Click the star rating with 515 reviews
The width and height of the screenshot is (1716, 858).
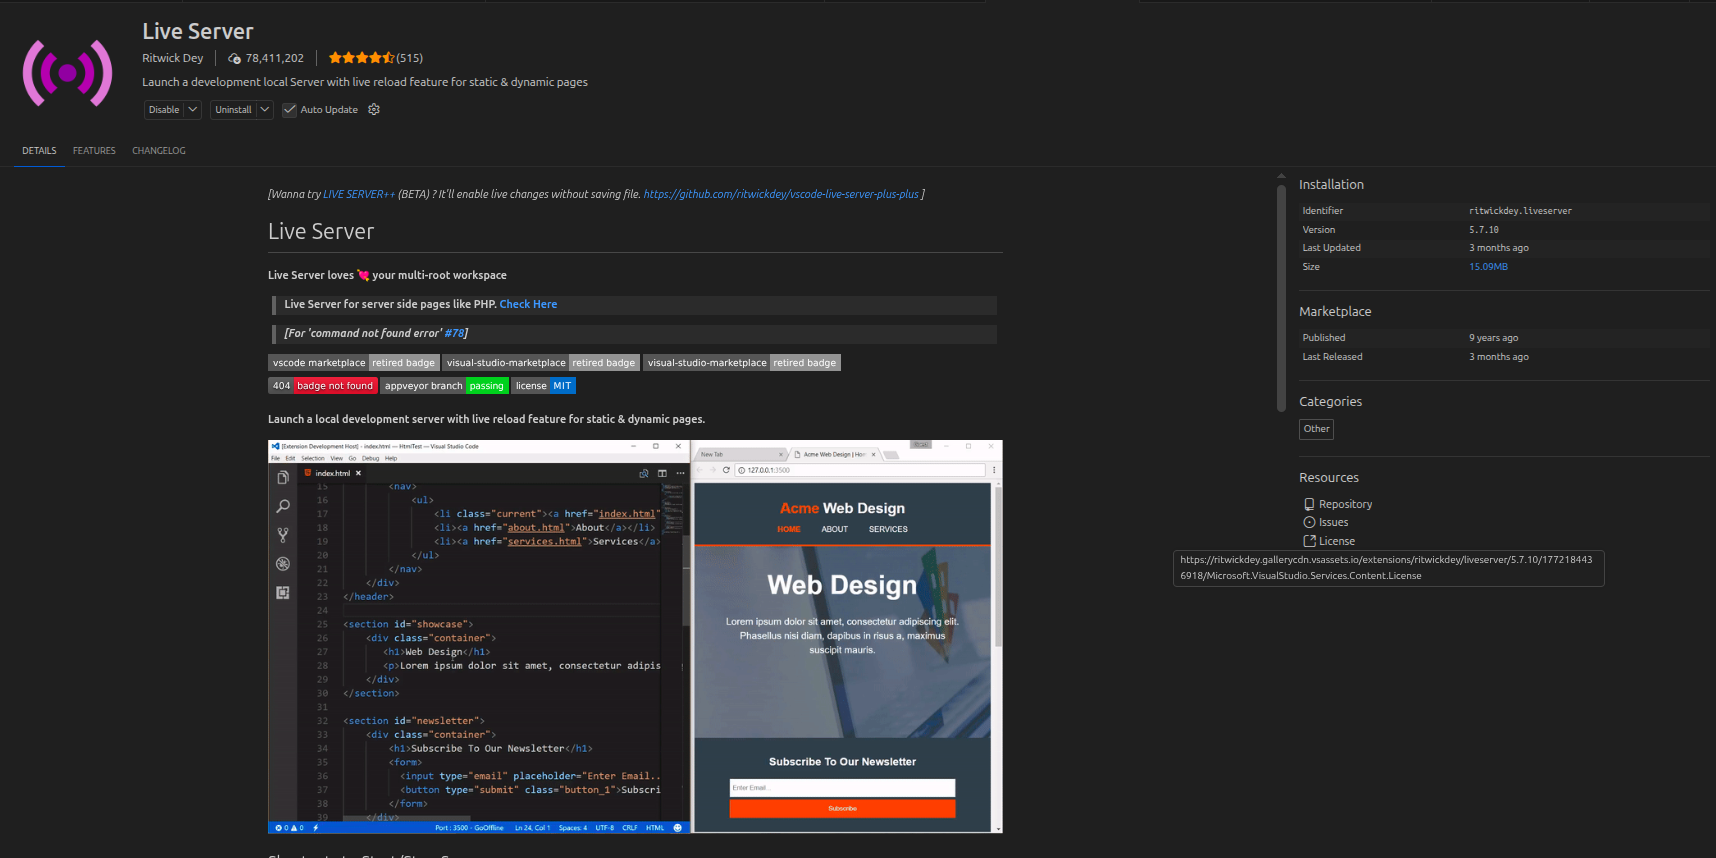375,58
